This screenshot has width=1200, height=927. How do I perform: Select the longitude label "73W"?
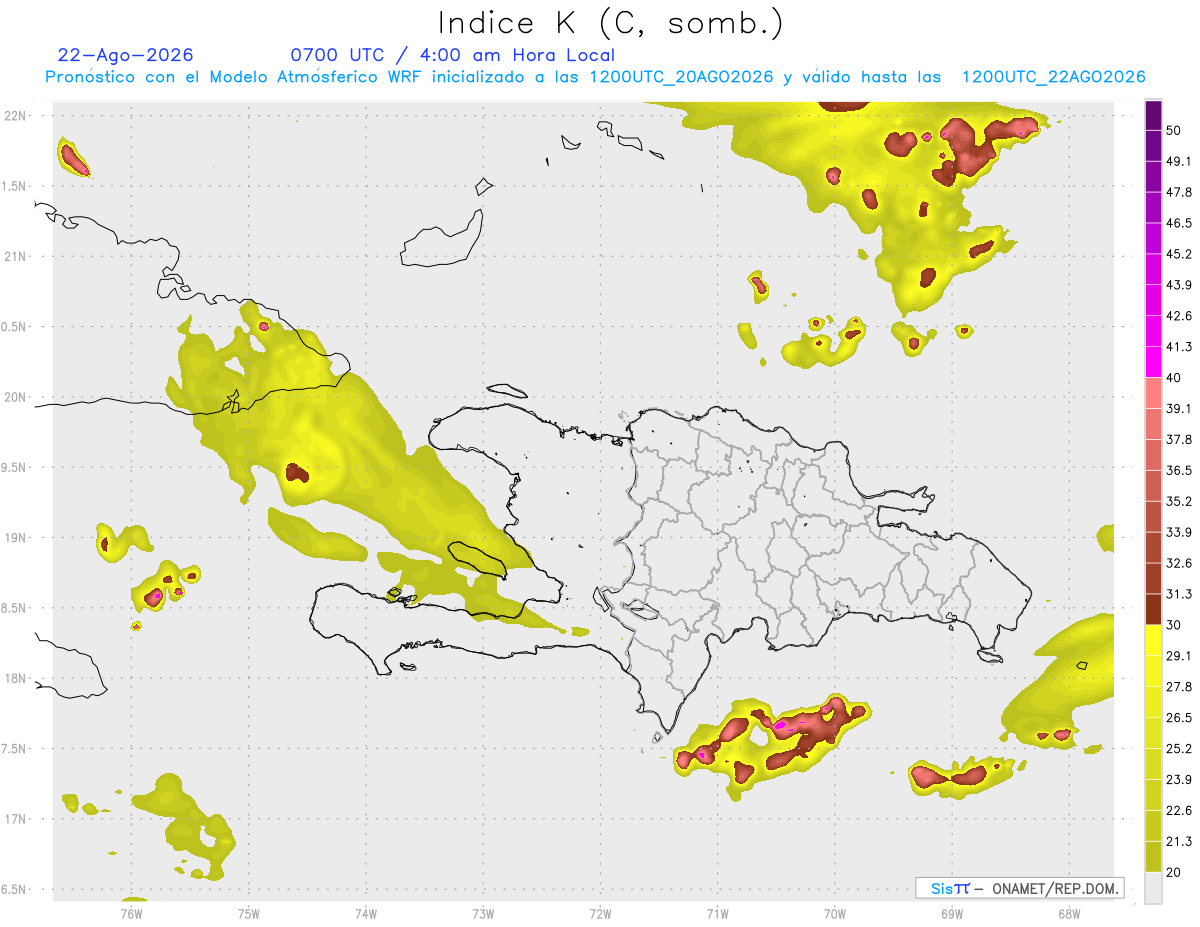pos(483,914)
